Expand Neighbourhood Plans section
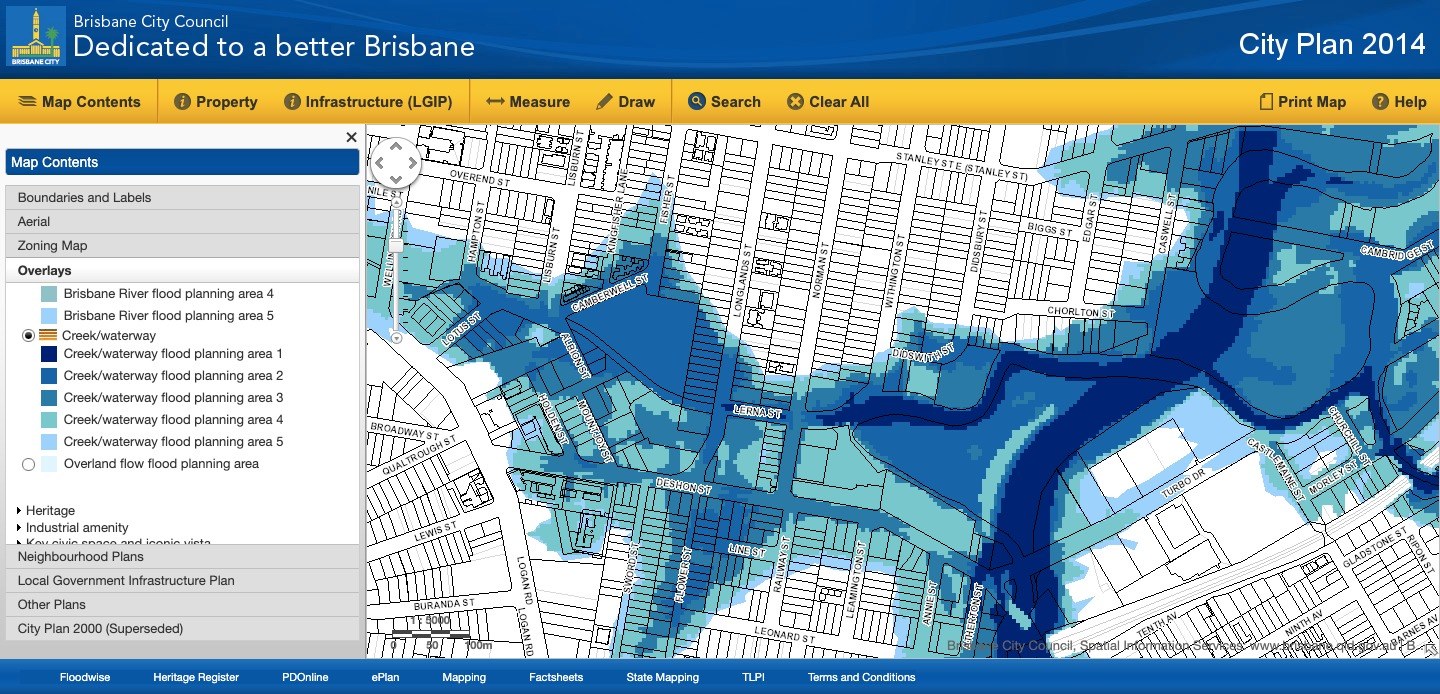 point(182,557)
